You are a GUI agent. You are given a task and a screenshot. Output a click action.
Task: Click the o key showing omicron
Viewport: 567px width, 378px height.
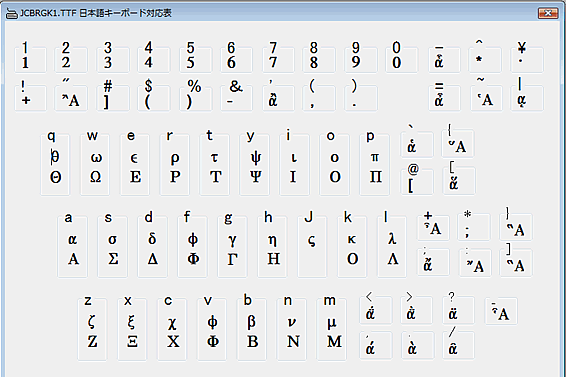click(x=334, y=164)
